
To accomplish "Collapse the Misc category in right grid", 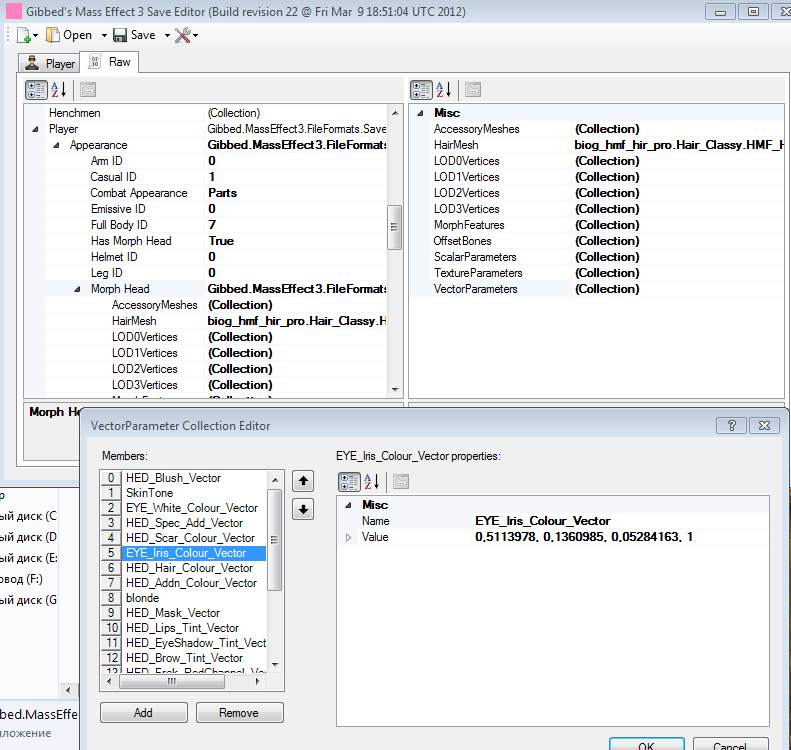I will click(x=420, y=113).
